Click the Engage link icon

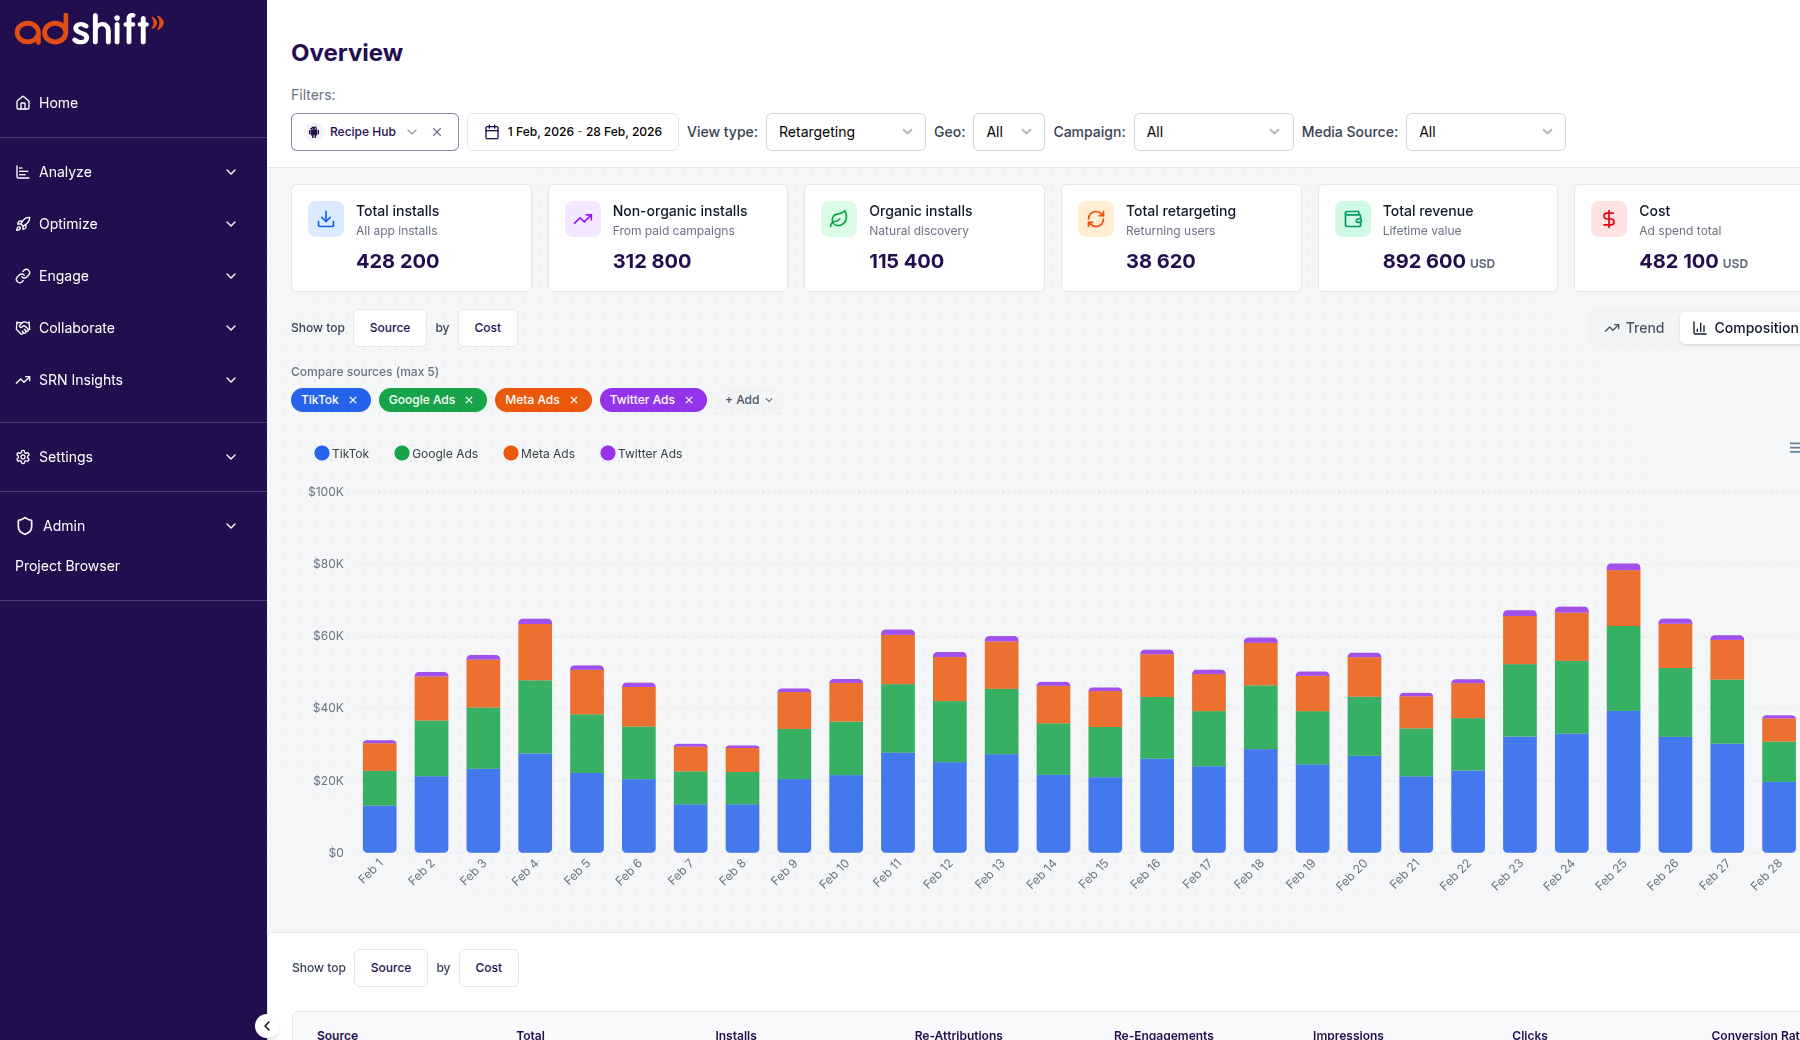tap(22, 275)
